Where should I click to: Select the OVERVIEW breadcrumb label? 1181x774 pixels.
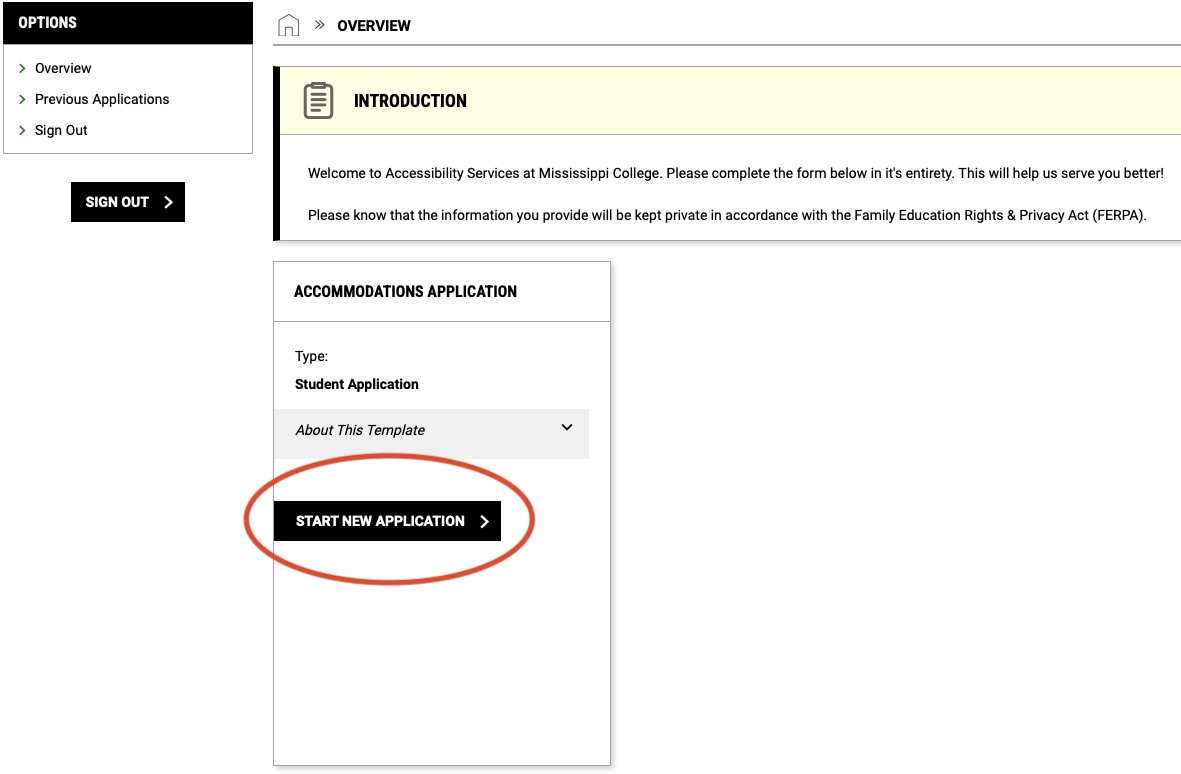[374, 26]
